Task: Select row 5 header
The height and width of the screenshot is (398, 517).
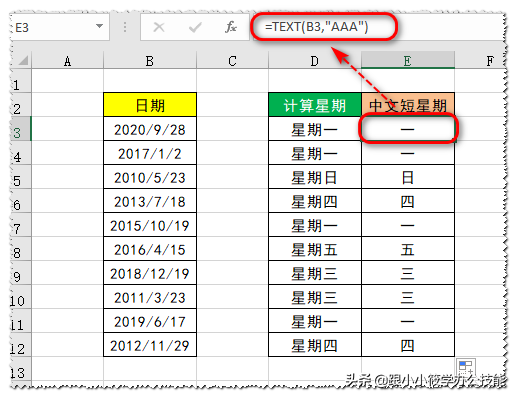Action: pos(21,177)
